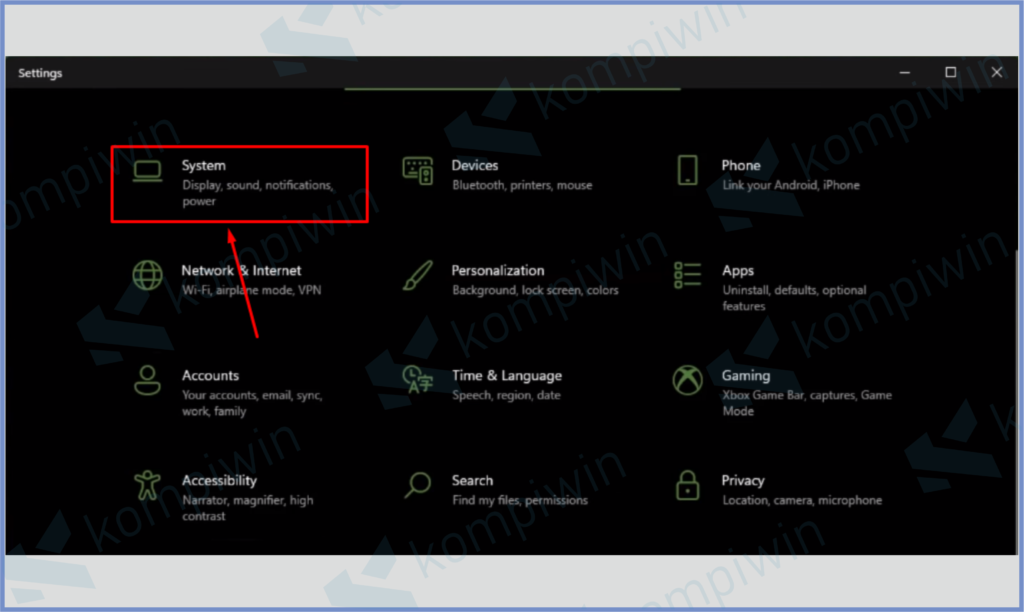Click the Phone icon

coord(687,170)
